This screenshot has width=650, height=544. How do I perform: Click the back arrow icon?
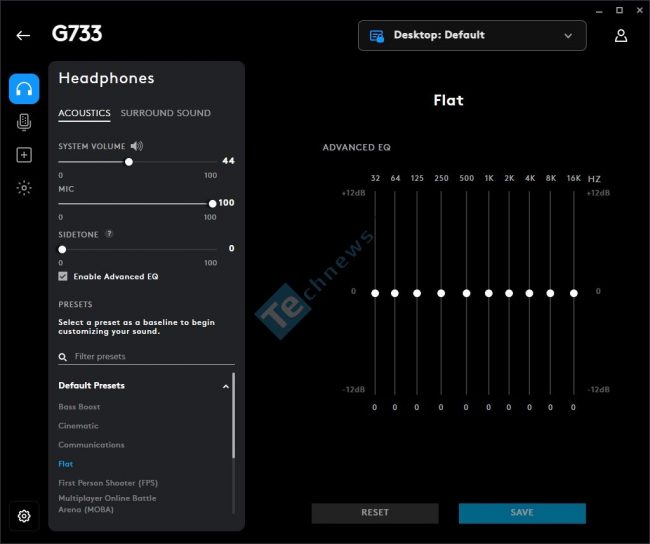coord(23,36)
